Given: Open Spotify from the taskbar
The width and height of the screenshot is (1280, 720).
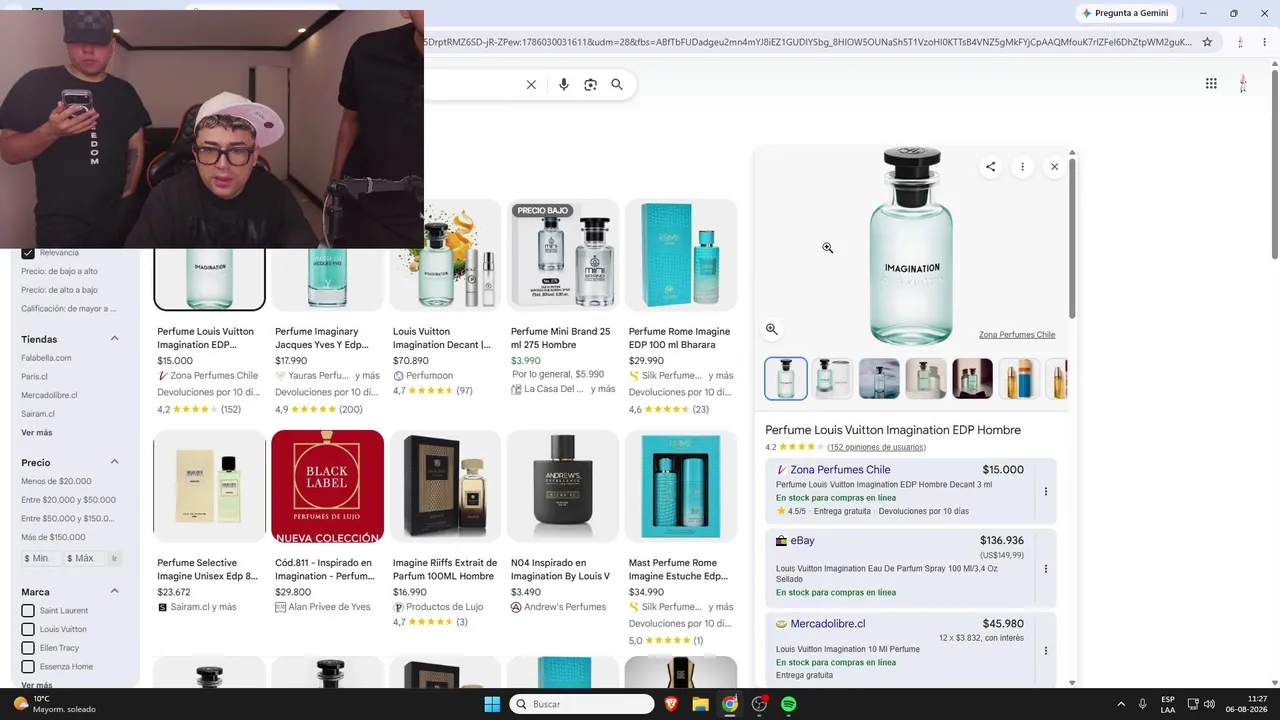Looking at the screenshot, I should coord(789,704).
